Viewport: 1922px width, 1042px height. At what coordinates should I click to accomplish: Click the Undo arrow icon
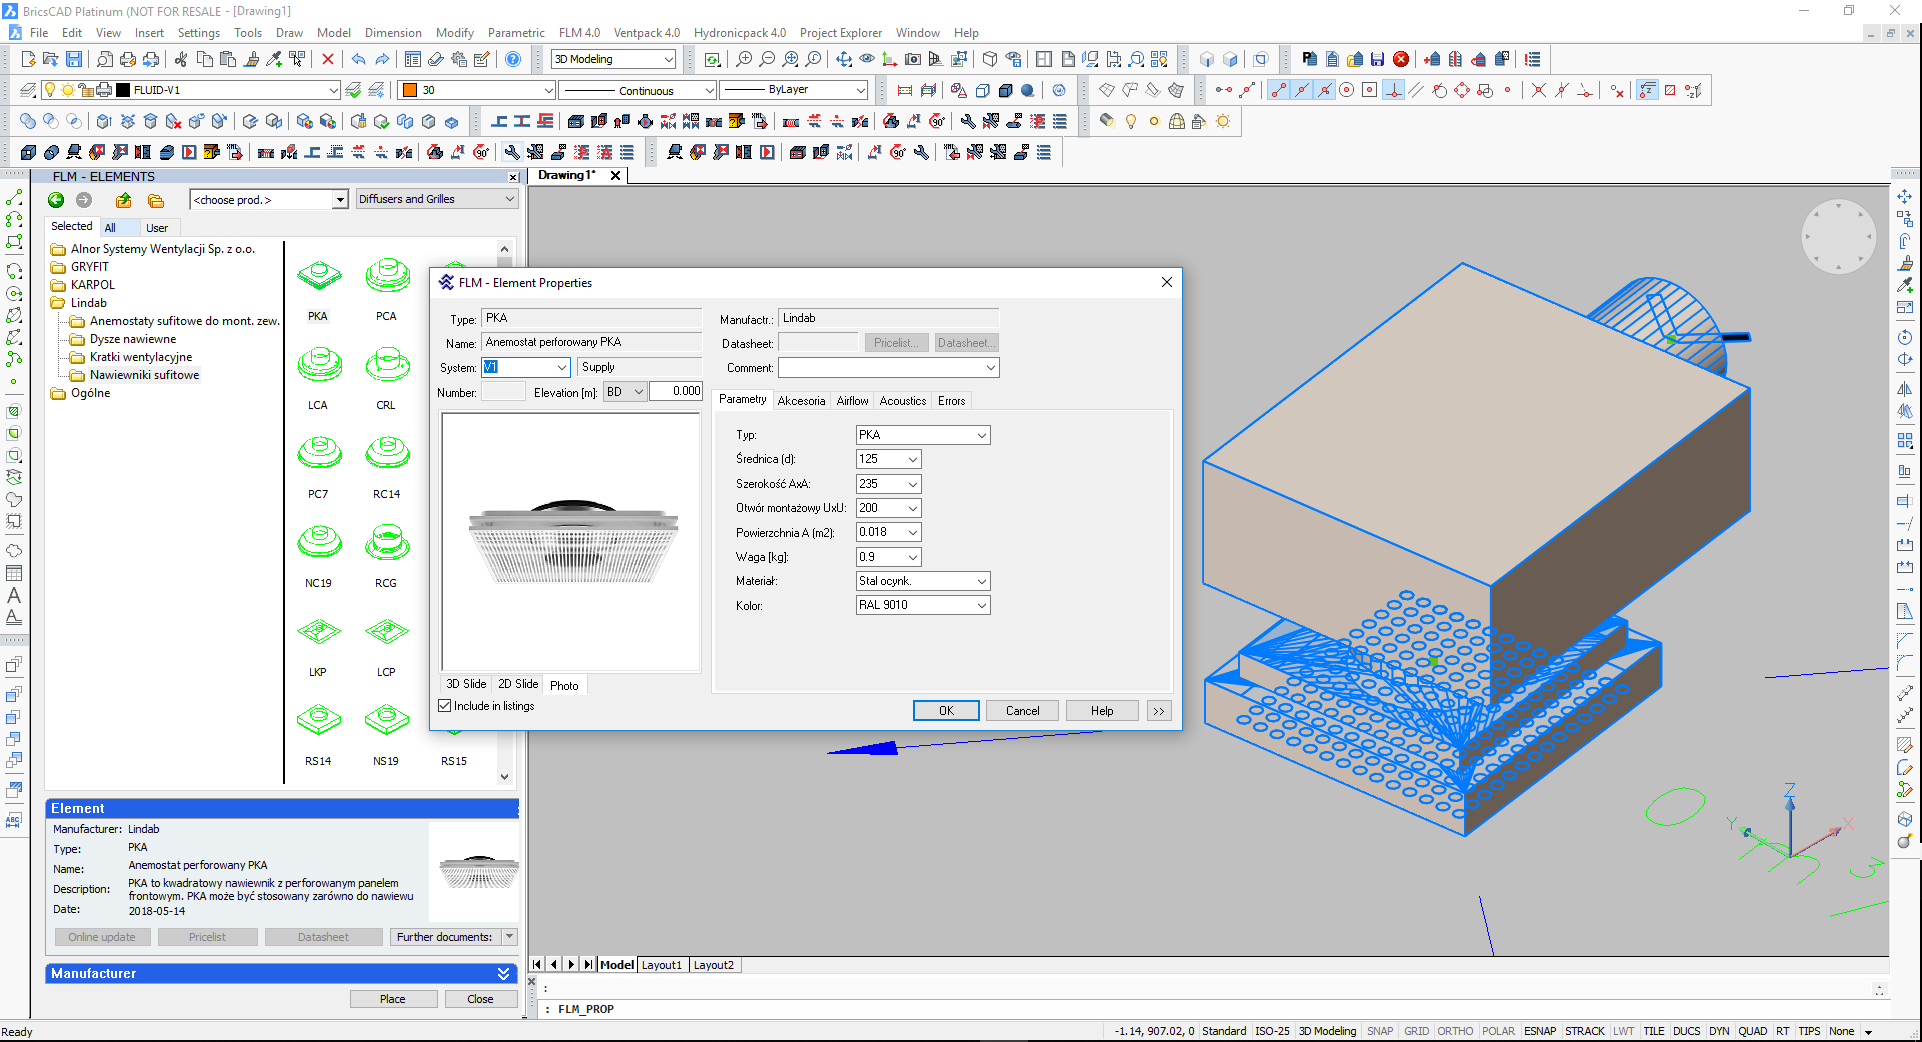coord(358,60)
